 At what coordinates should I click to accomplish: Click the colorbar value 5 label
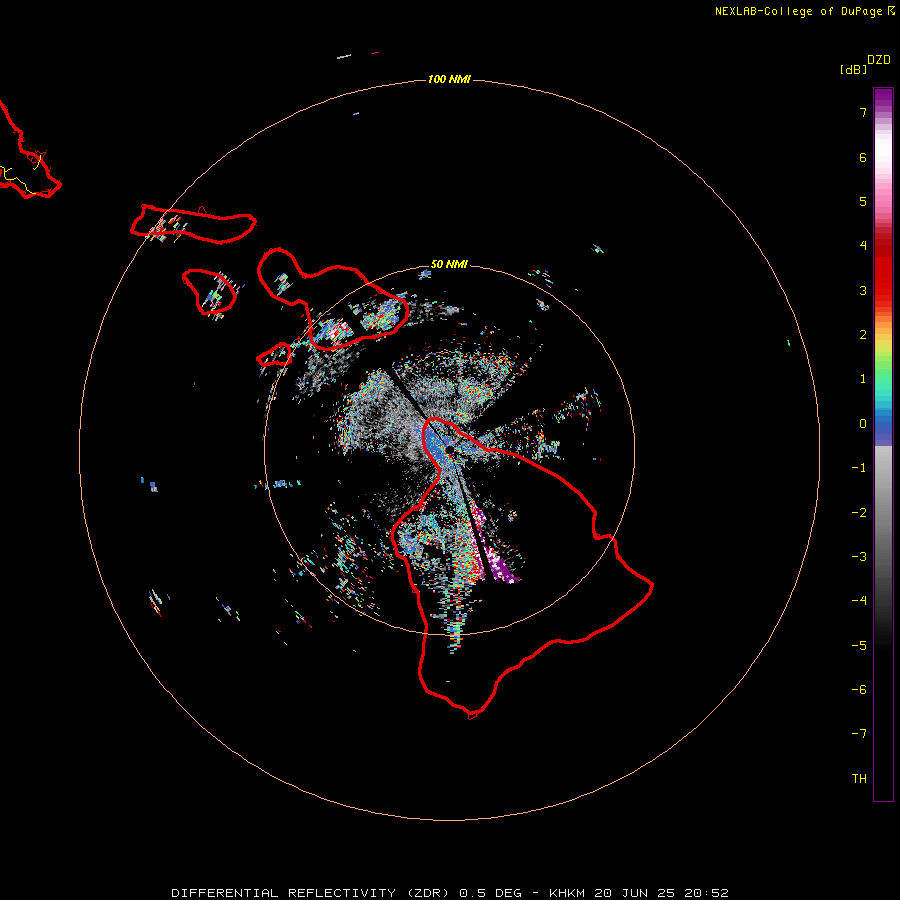[x=863, y=201]
